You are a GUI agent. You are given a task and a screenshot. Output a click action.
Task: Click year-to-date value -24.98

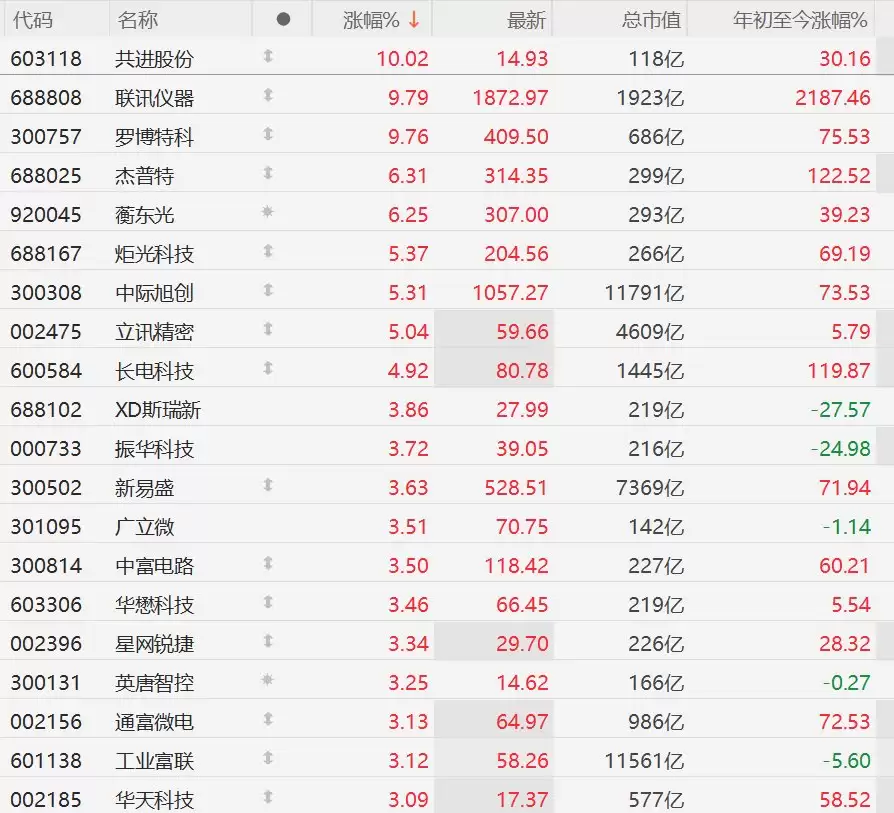tap(841, 449)
